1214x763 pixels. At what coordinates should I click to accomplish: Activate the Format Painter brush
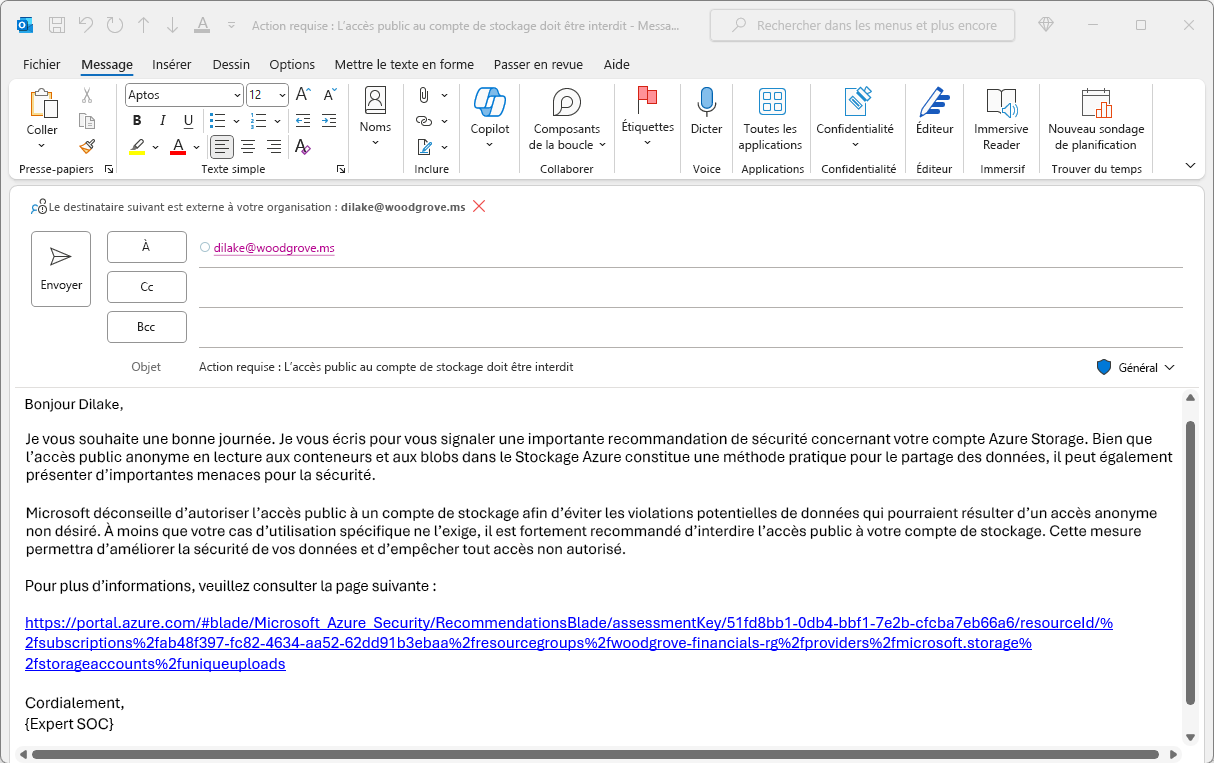pyautogui.click(x=87, y=147)
